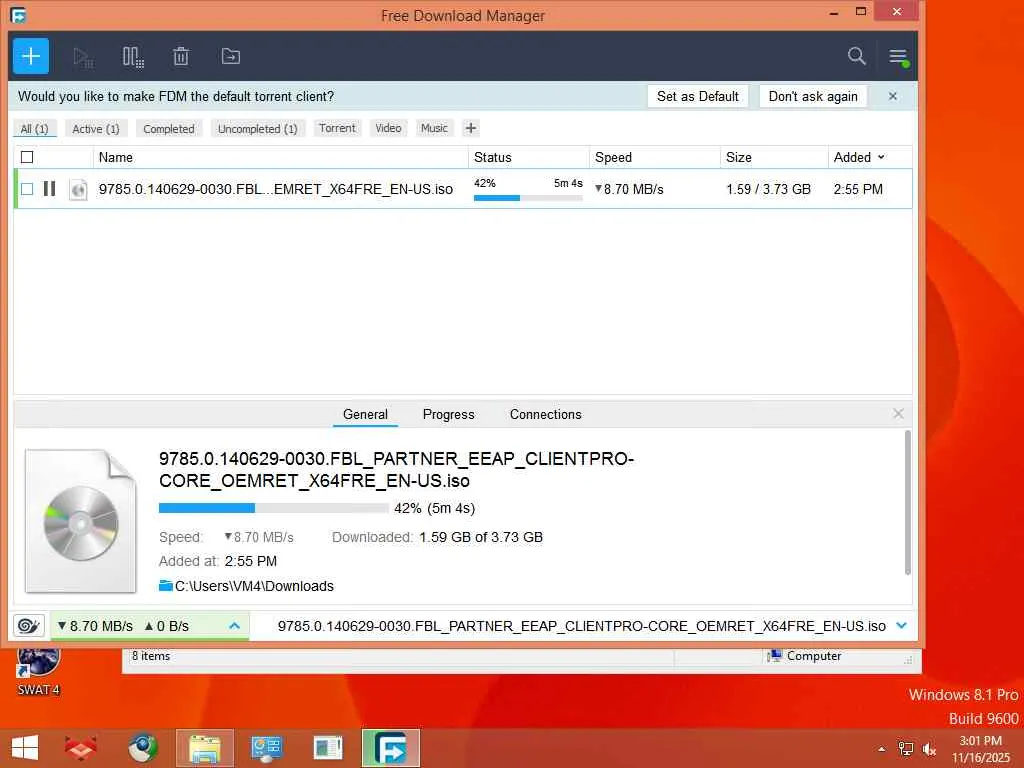Click the details panel vertical scrollbar

click(908, 503)
